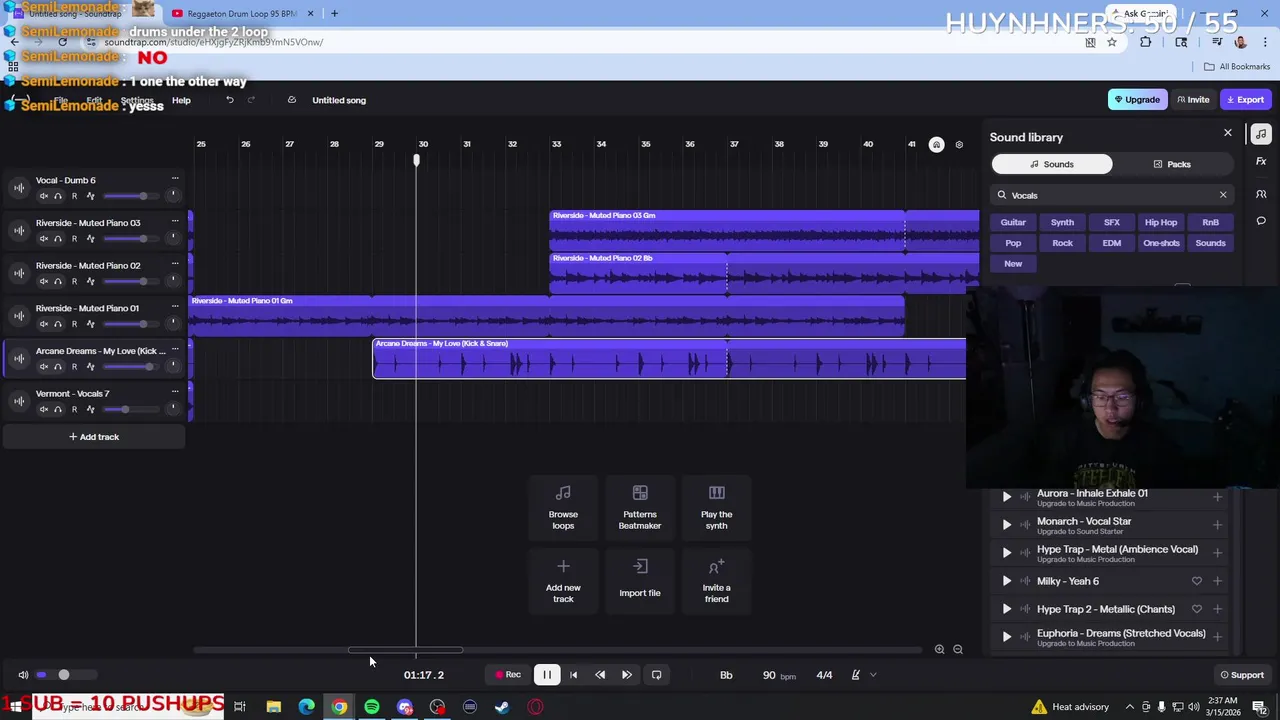
Task: Zoom out the timeline with magnifier minus
Action: pos(958,650)
